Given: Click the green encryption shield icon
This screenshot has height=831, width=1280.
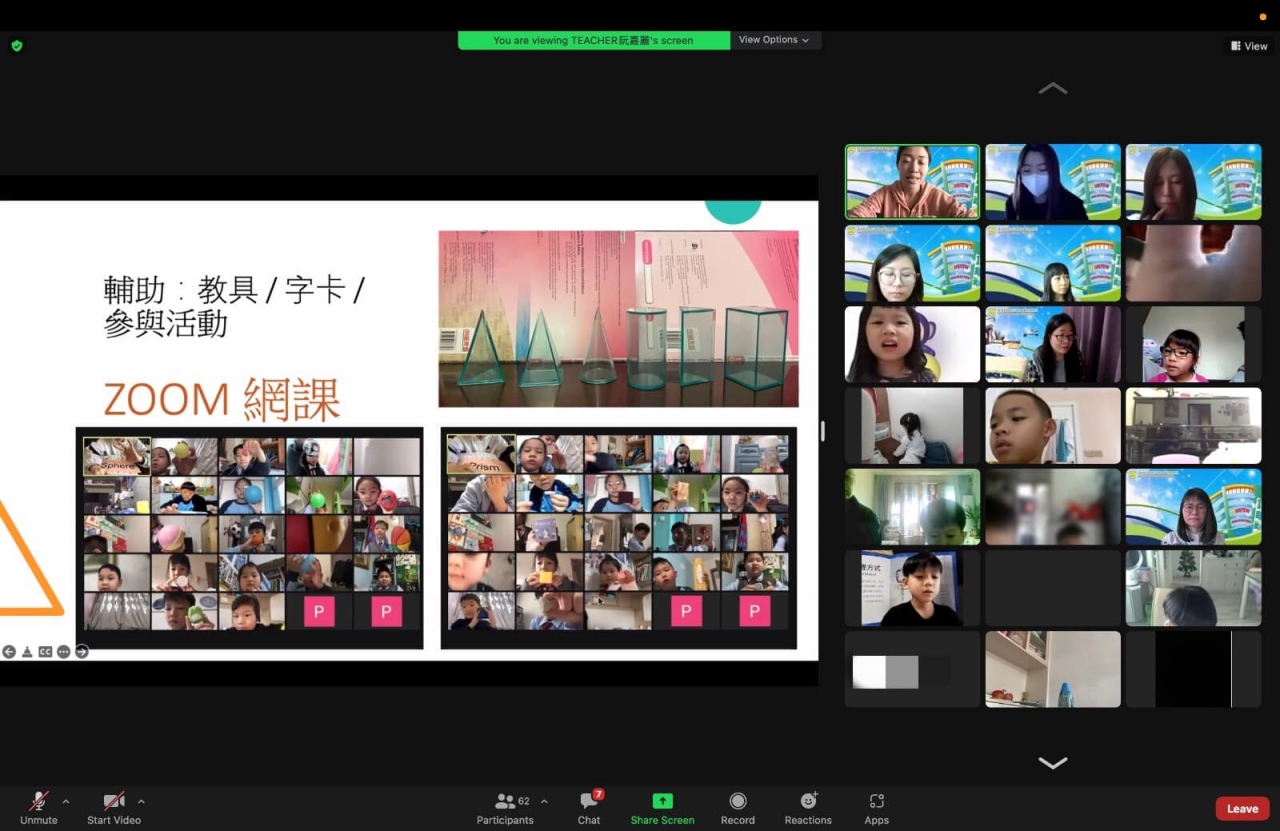Looking at the screenshot, I should tap(17, 46).
